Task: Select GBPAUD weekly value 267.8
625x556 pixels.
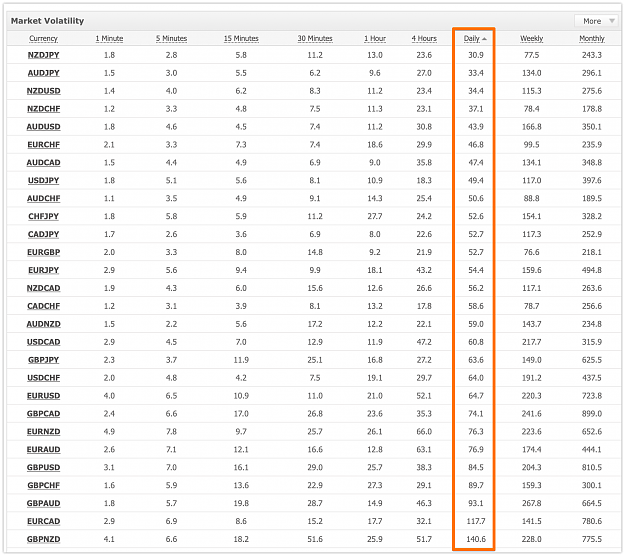Action: coord(532,503)
